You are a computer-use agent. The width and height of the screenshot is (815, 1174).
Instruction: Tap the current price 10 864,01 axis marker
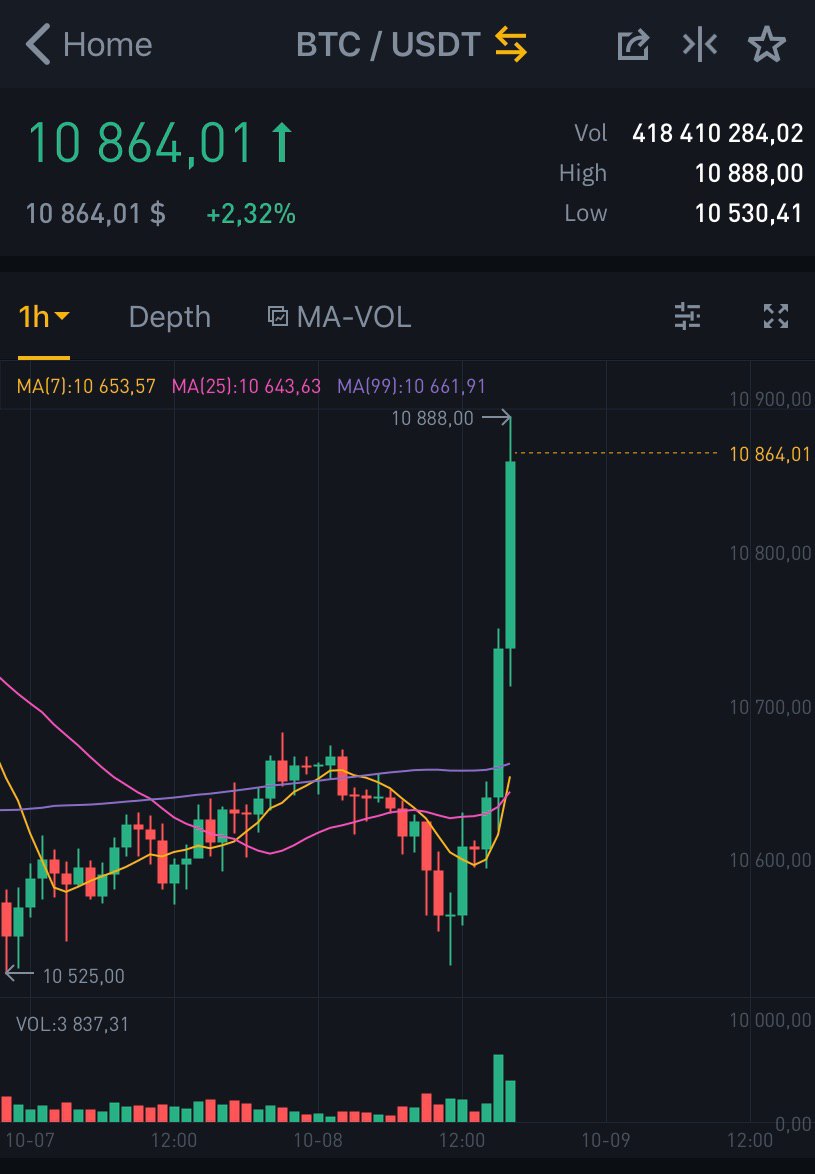click(769, 455)
